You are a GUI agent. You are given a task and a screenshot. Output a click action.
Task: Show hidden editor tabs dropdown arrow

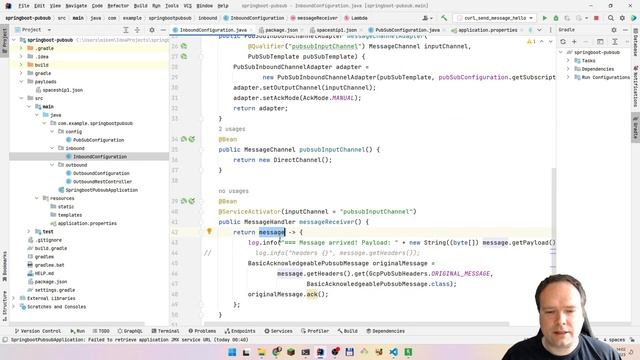[539, 30]
